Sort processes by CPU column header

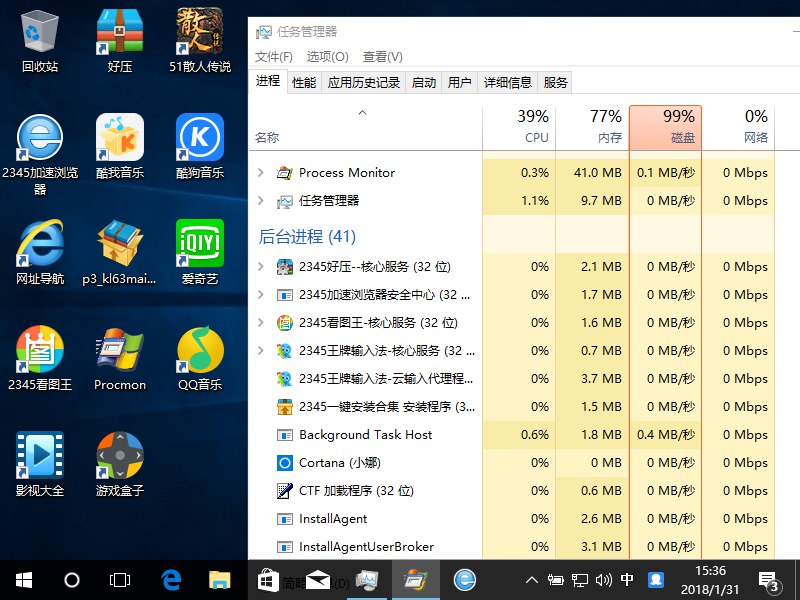coord(519,128)
